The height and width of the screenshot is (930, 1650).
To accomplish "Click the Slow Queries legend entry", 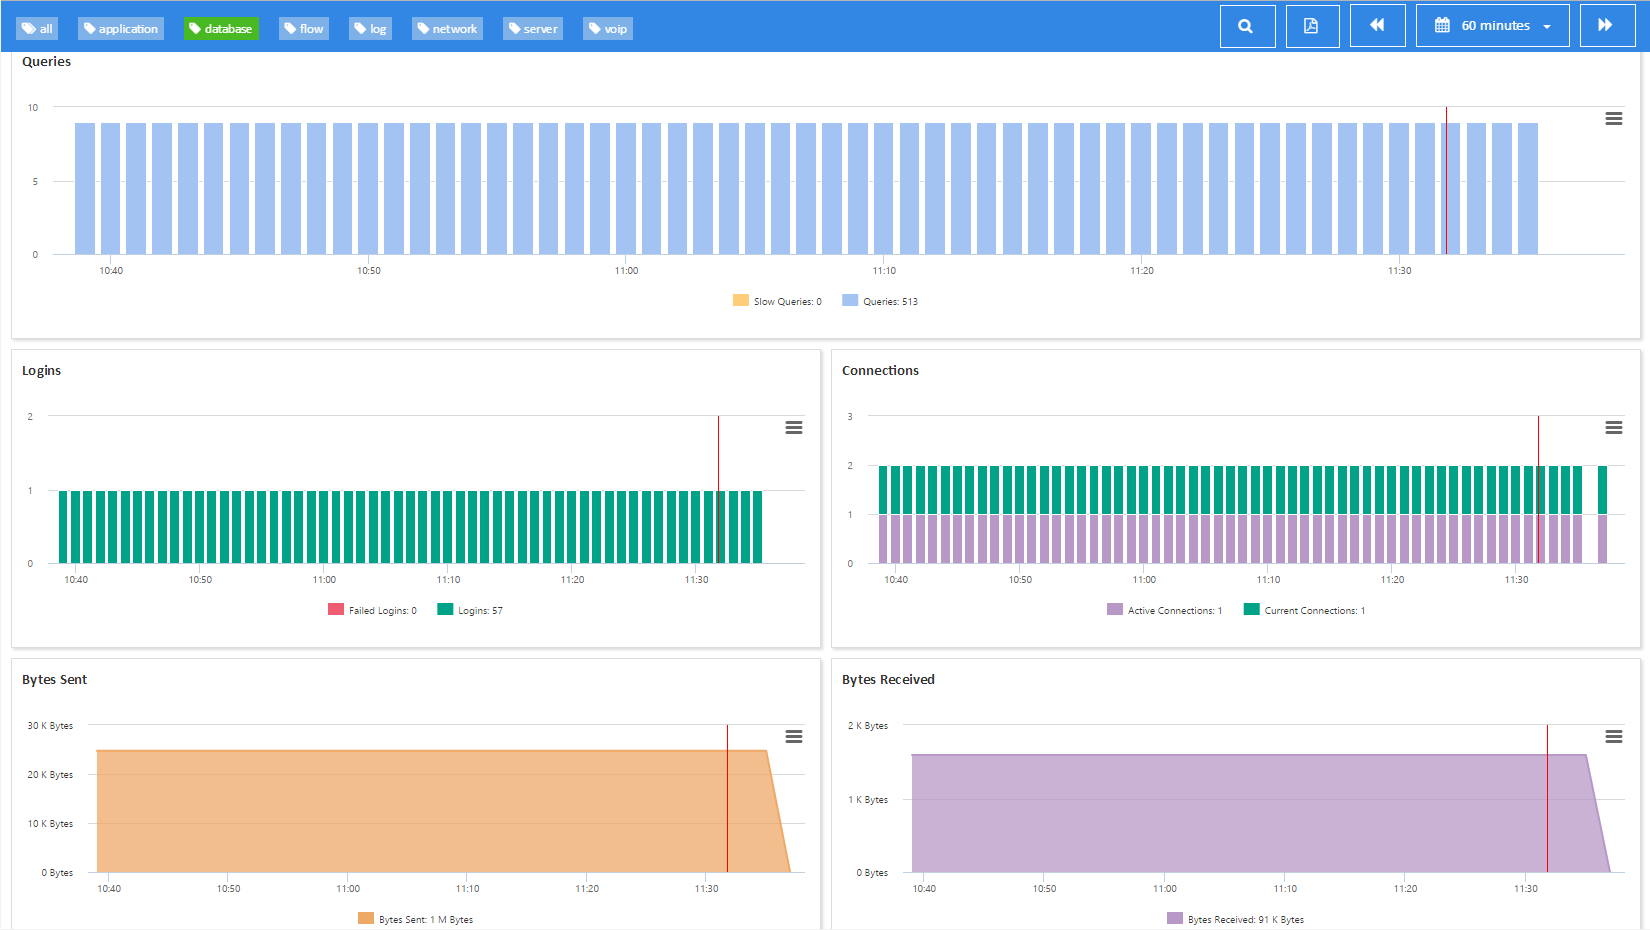I will click(x=777, y=301).
